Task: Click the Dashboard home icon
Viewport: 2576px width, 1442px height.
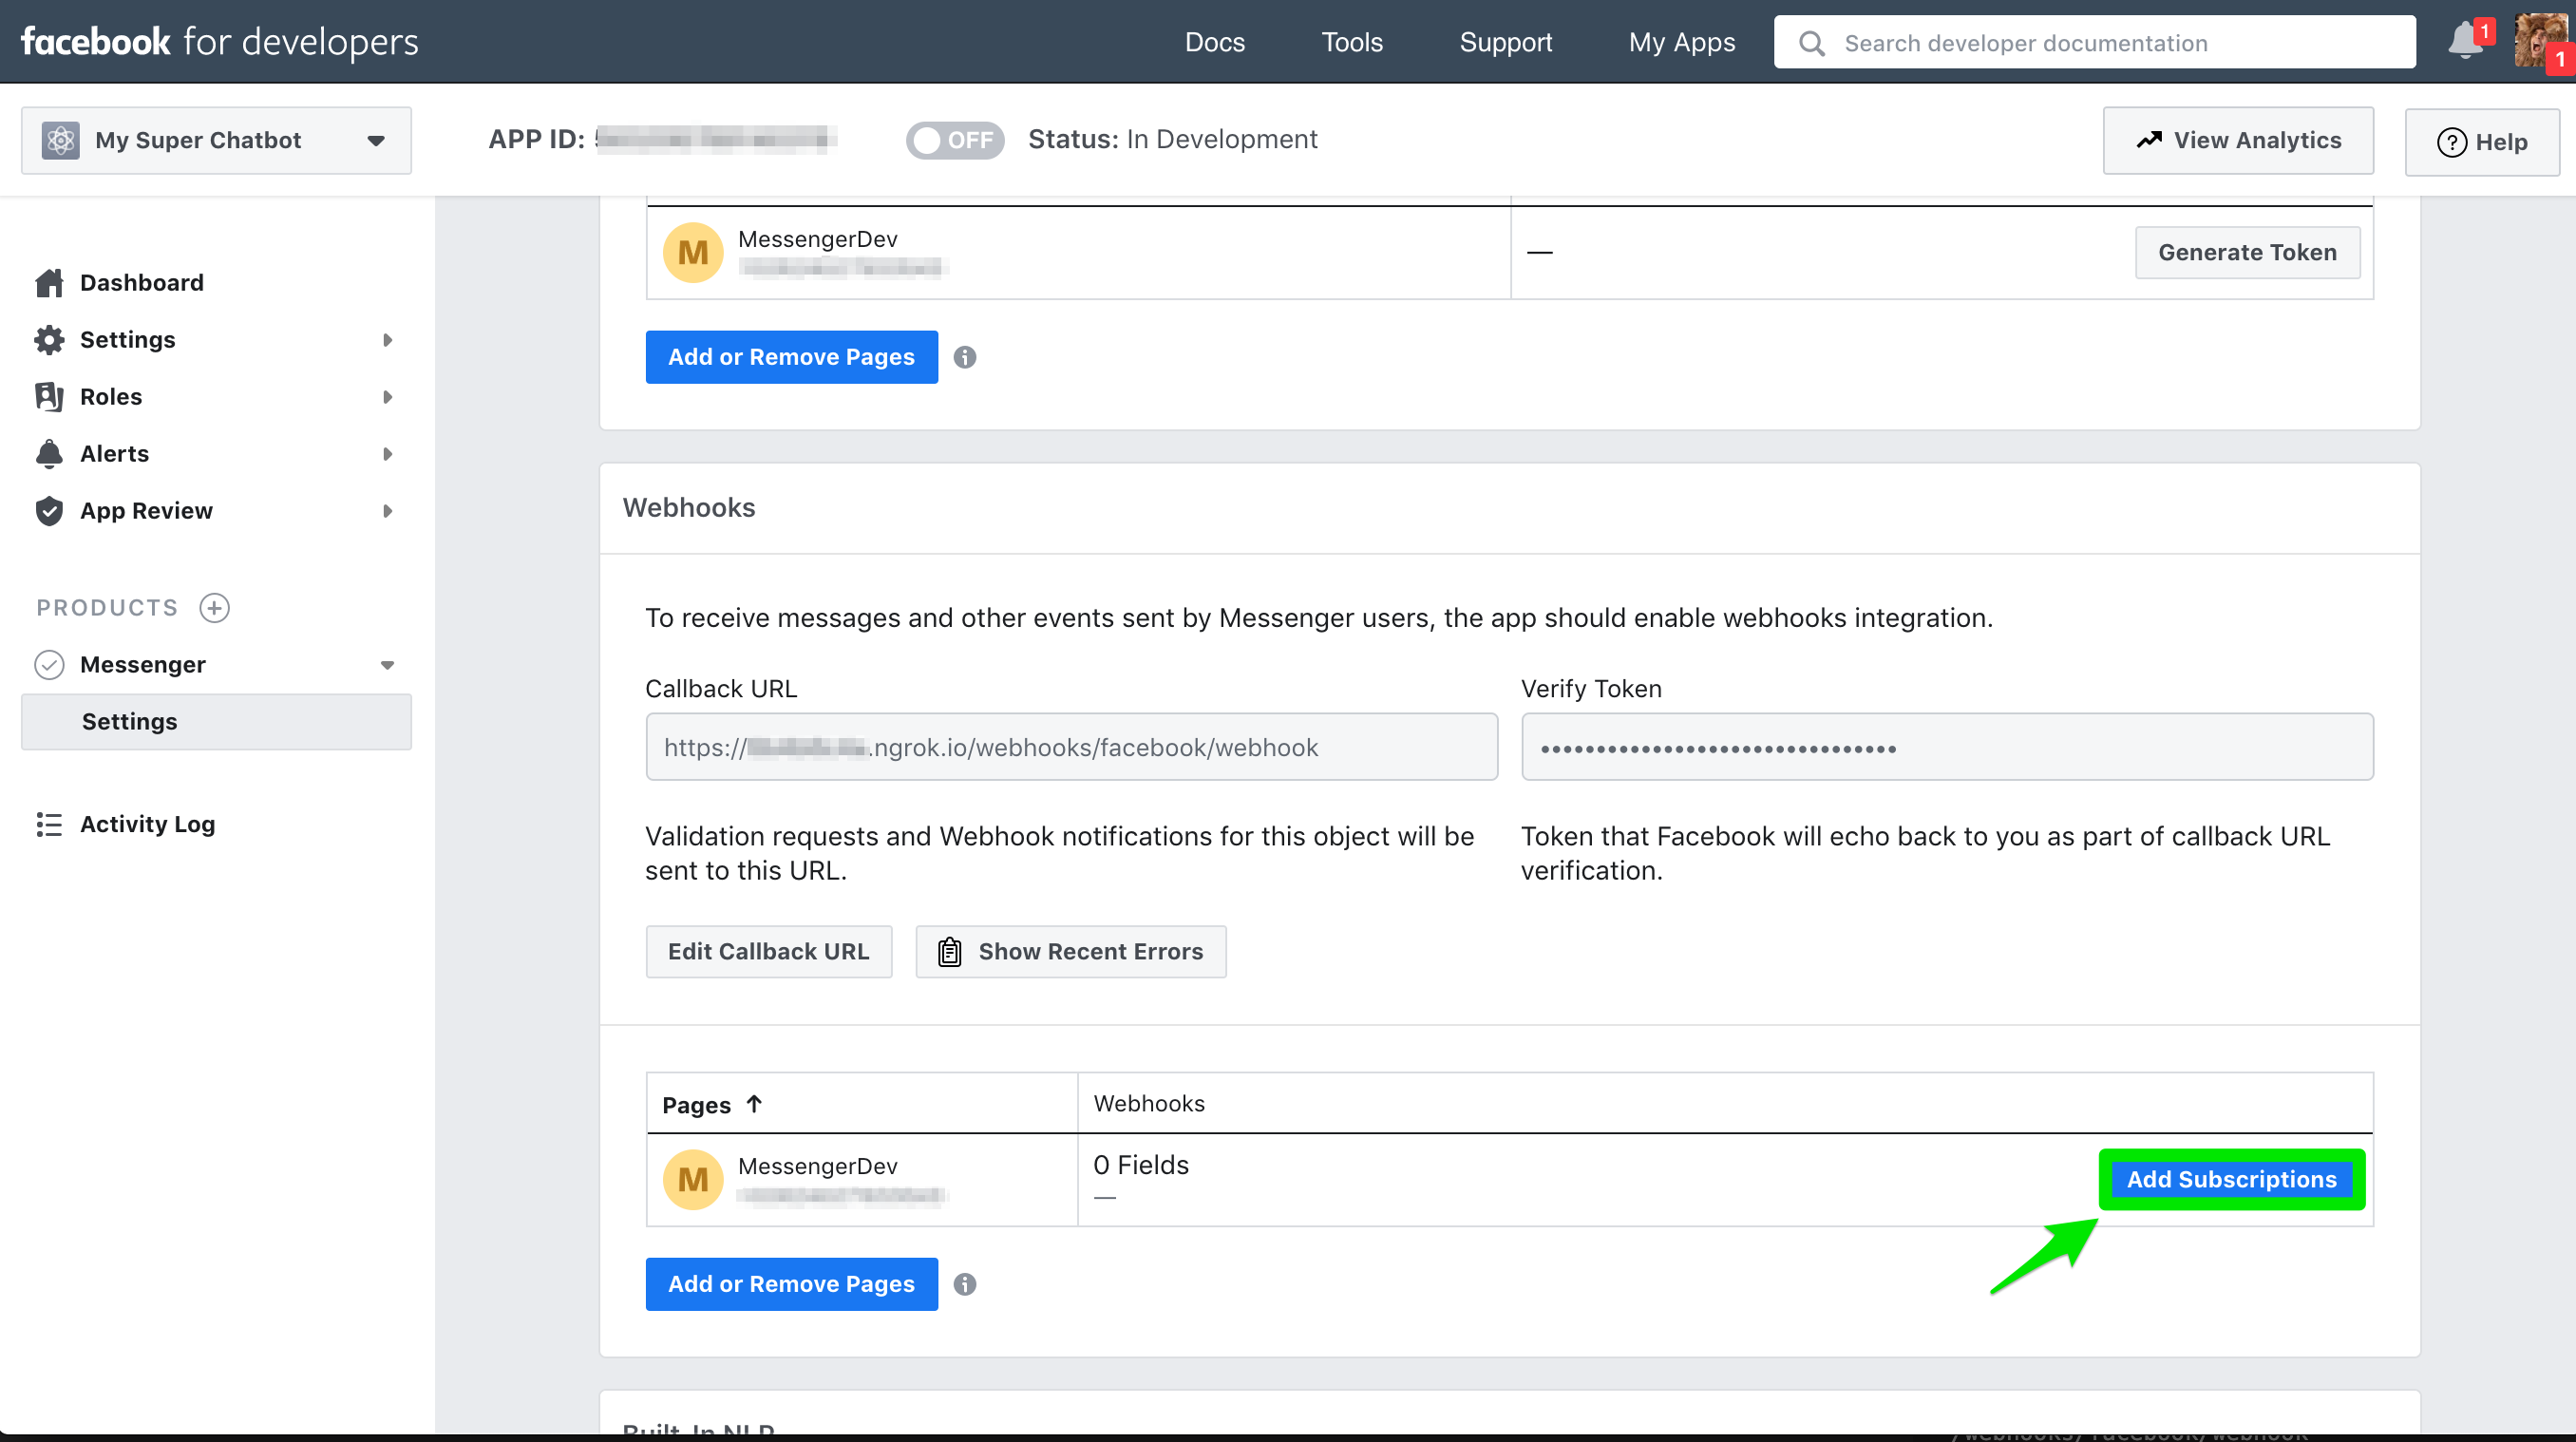Action: (49, 283)
